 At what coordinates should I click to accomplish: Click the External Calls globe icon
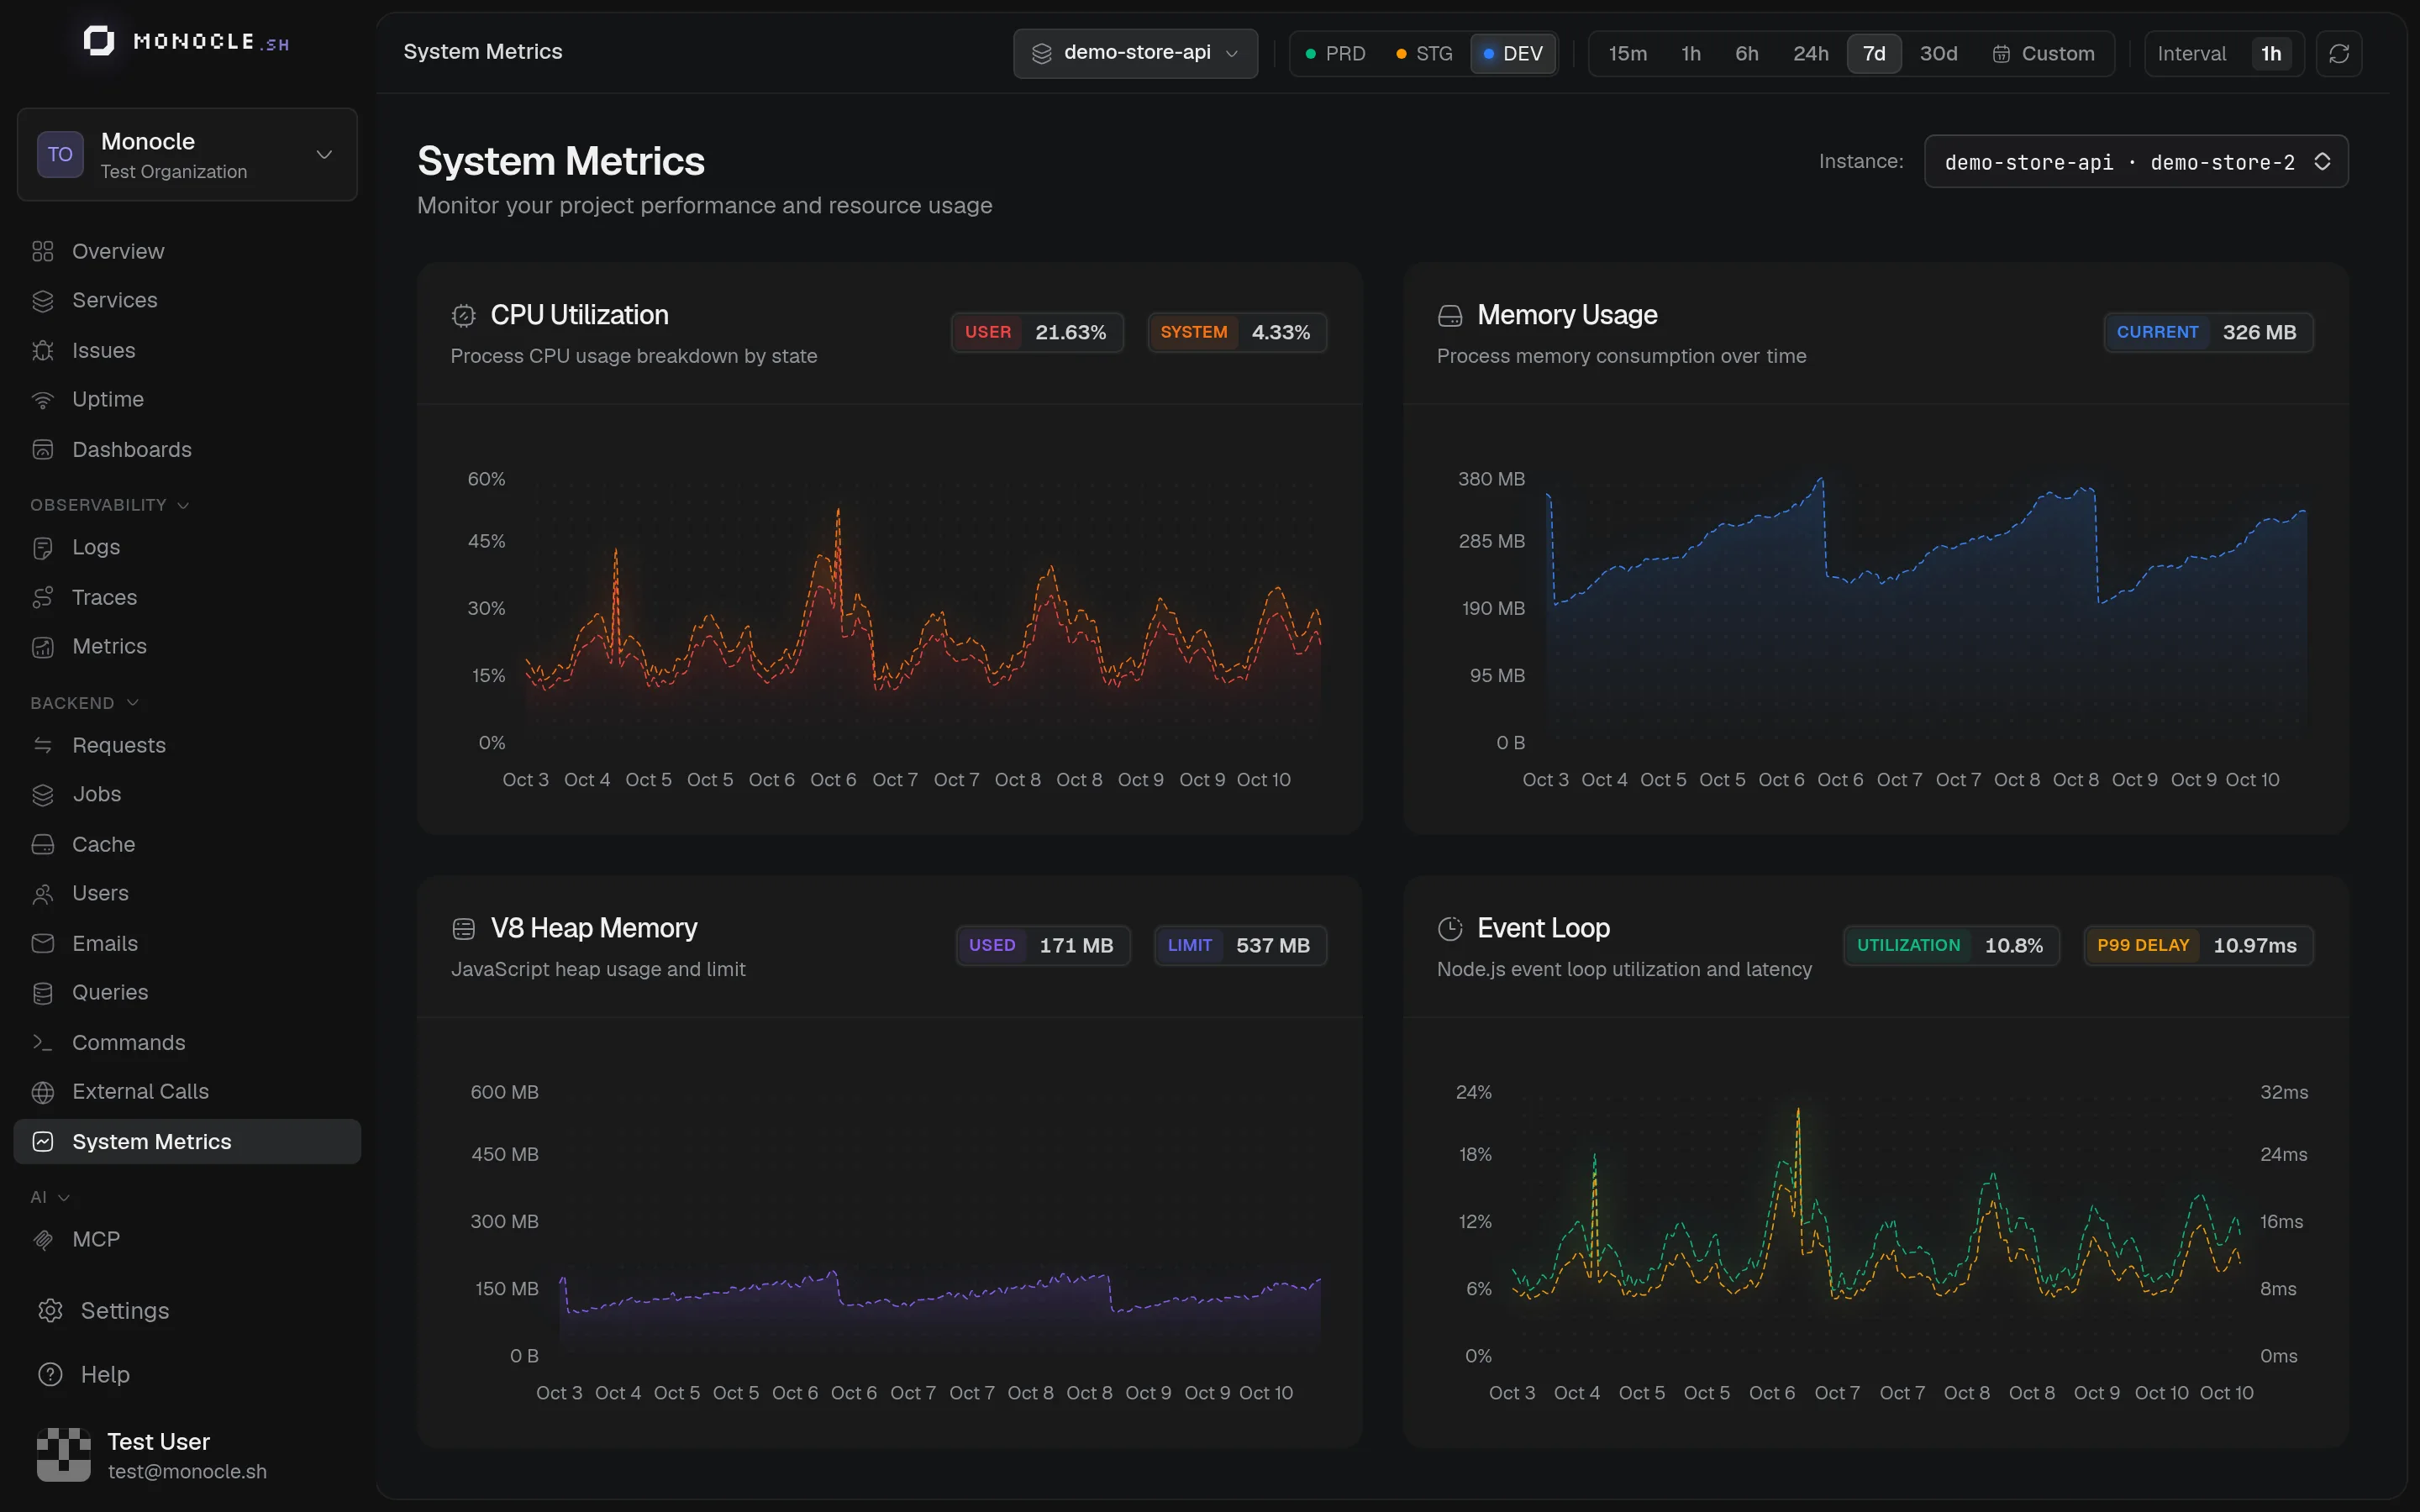coord(43,1092)
